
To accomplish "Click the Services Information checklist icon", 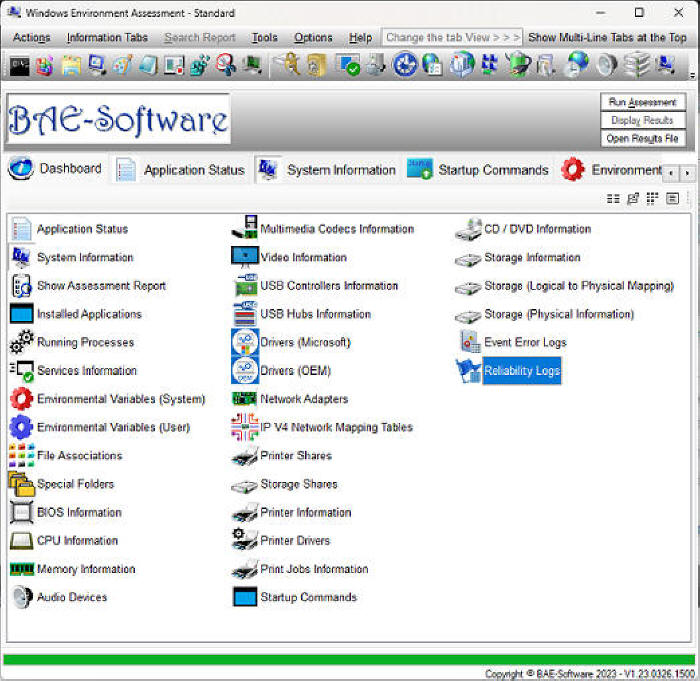I will coord(21,371).
